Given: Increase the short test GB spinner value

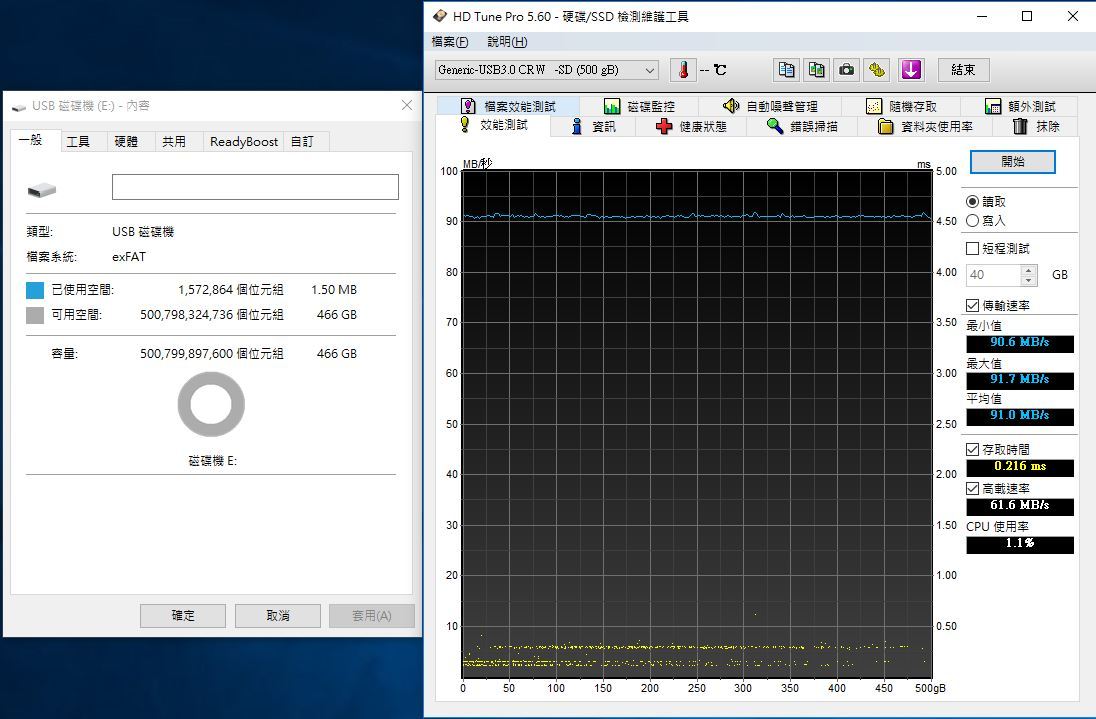Looking at the screenshot, I should click(x=1029, y=270).
